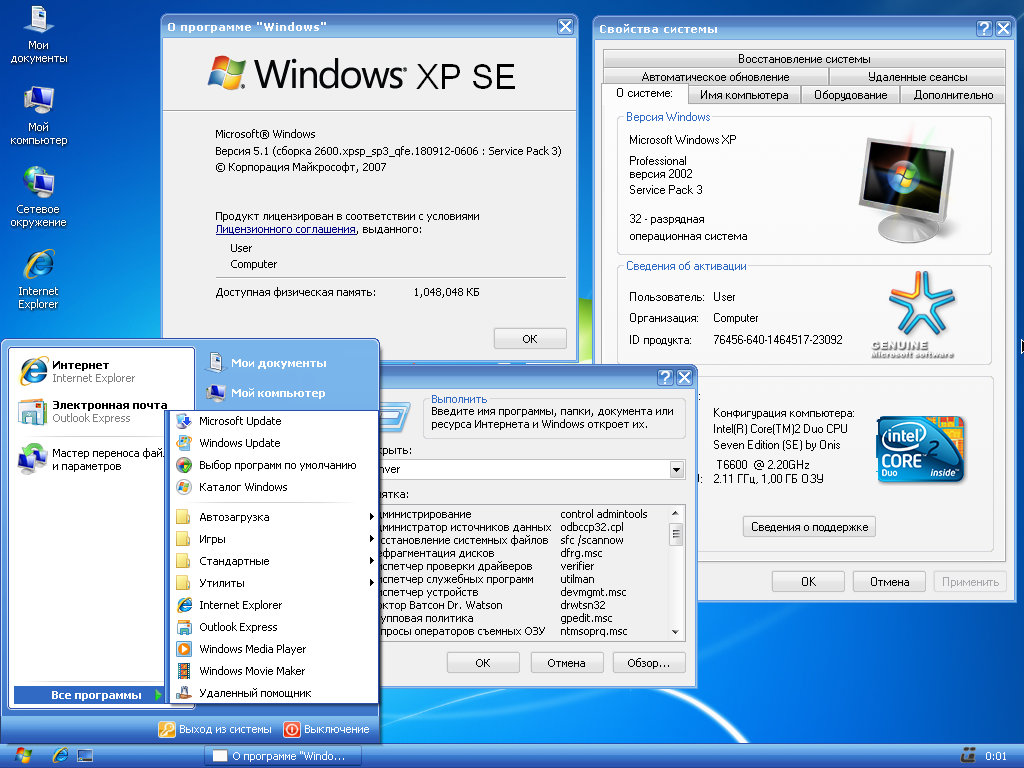Select the odbccp32.cpl list row
This screenshot has height=768, width=1024.
point(524,527)
